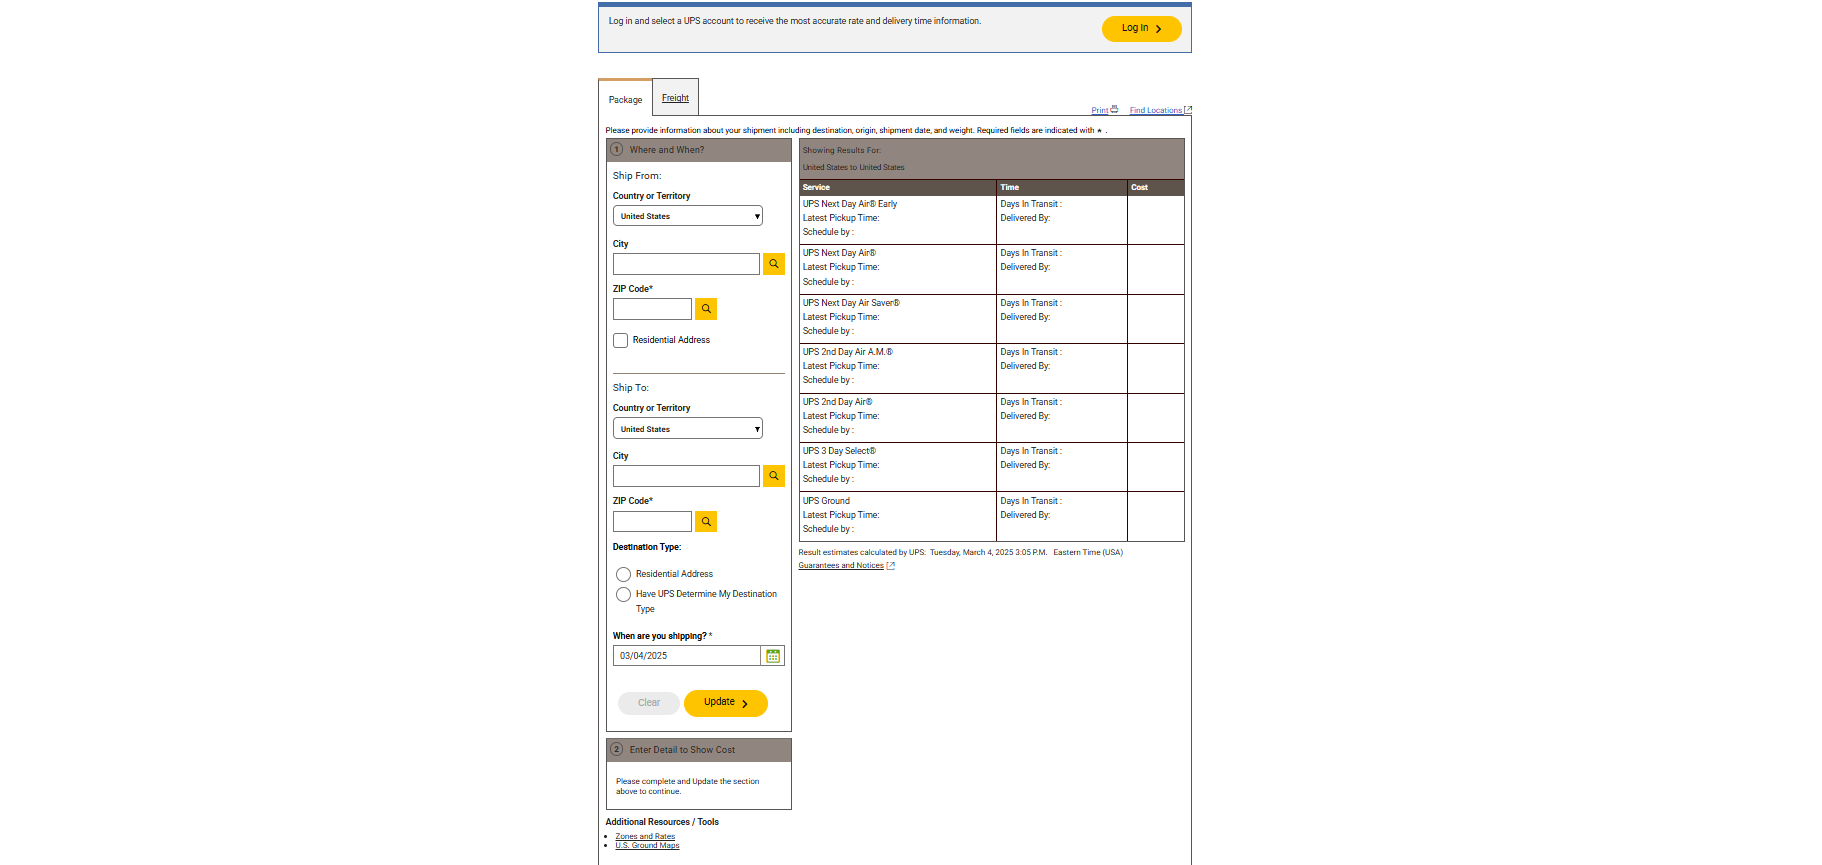Click the UPS 2nd Day Air A.M.® service row
Screen dimensions: 1822x865
point(991,368)
